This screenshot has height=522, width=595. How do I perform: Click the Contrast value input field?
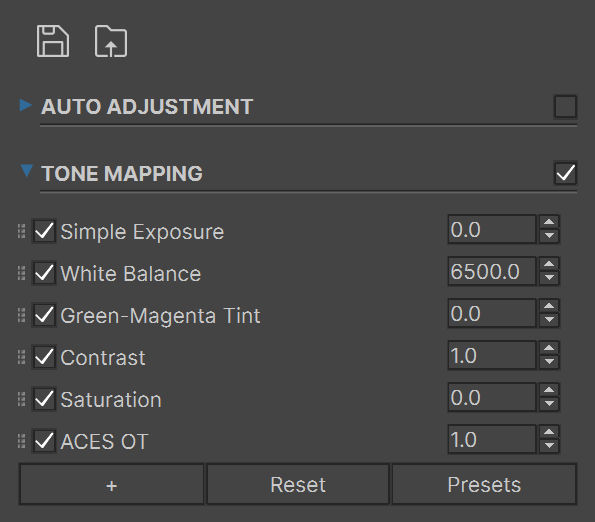492,355
